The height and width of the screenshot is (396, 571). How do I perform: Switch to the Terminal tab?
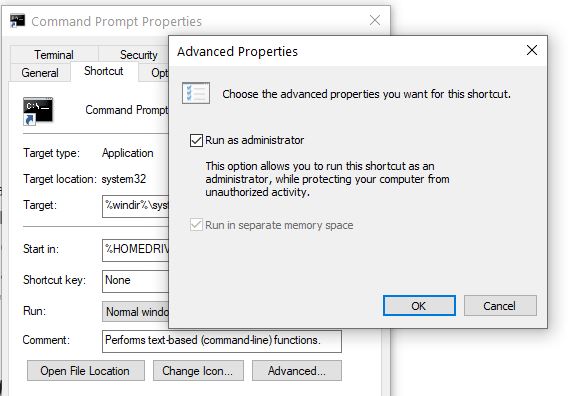(54, 55)
